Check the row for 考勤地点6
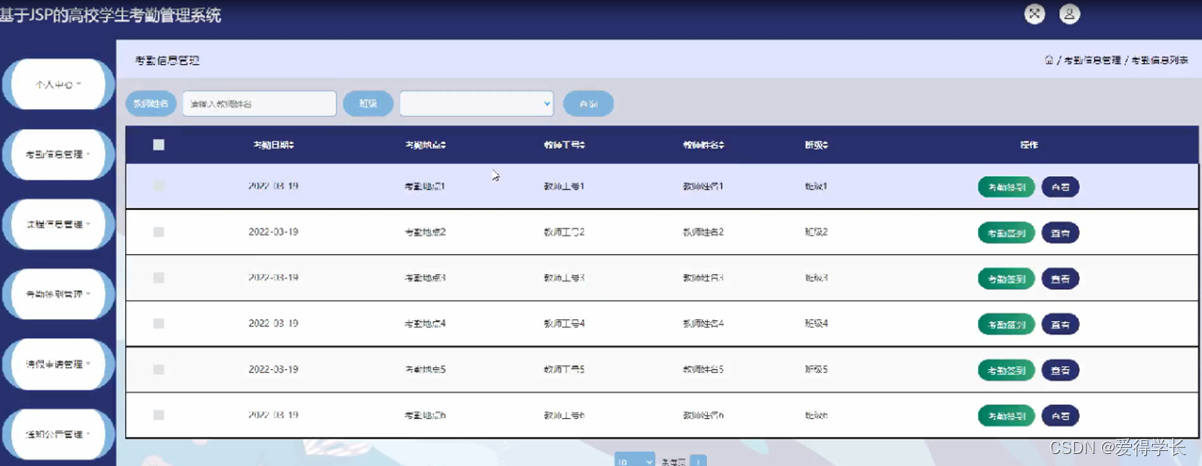The width and height of the screenshot is (1202, 466). [158, 415]
